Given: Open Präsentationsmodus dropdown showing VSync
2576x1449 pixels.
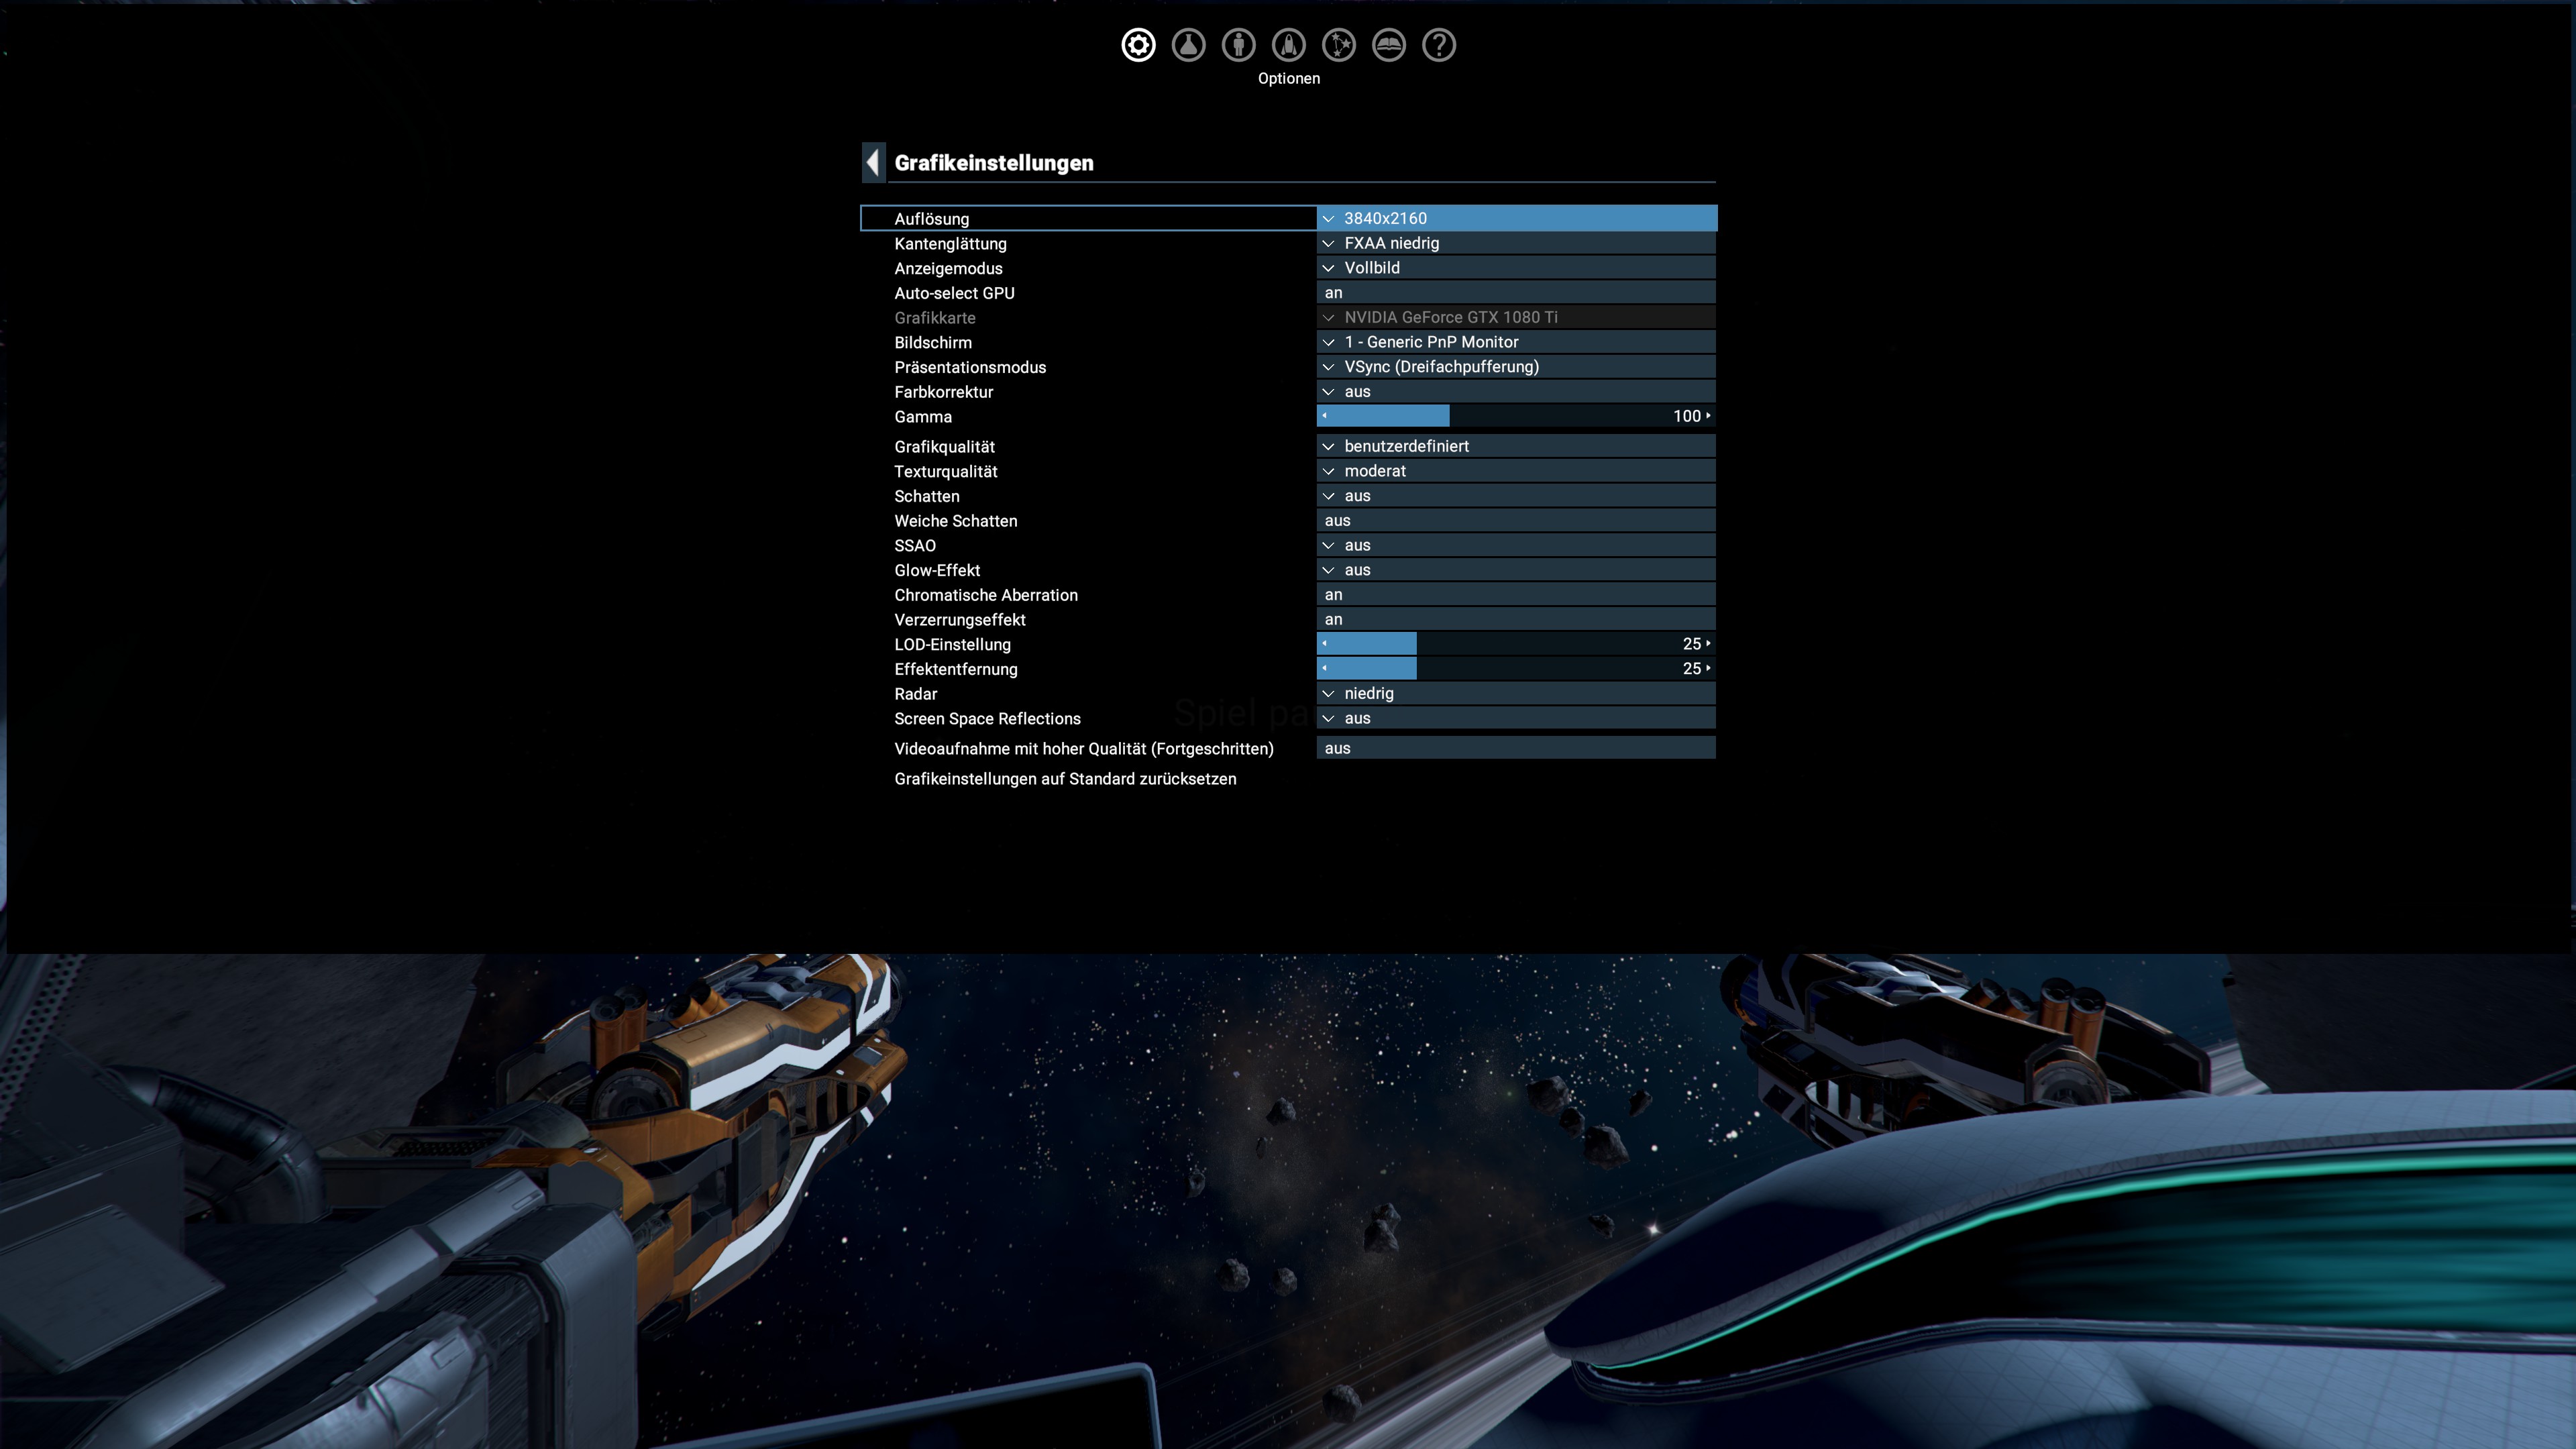Looking at the screenshot, I should (x=1516, y=367).
